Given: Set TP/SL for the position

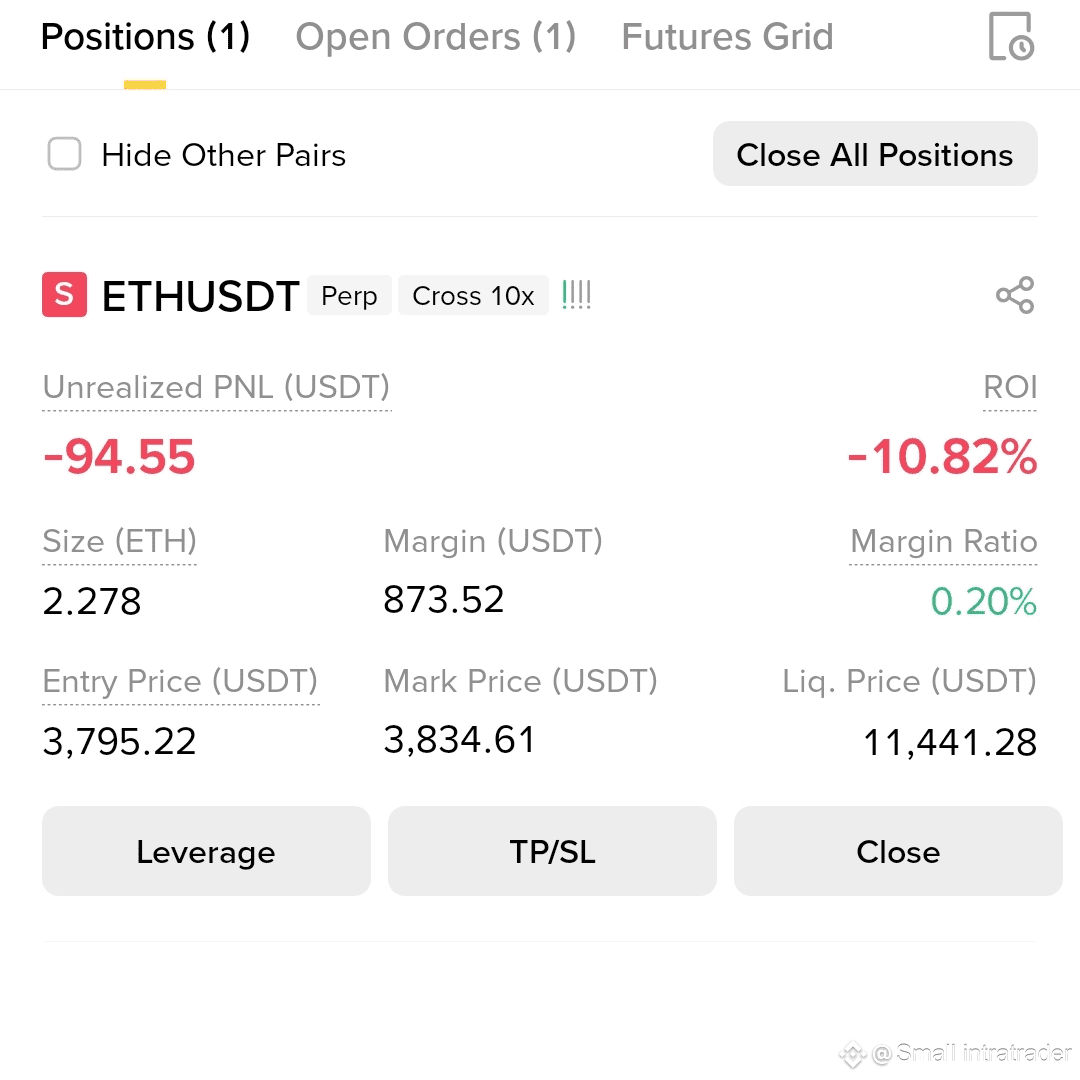Looking at the screenshot, I should click(x=552, y=851).
